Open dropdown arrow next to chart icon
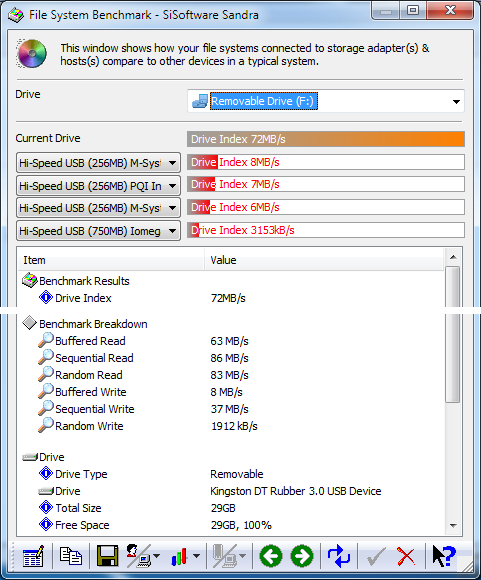Image resolution: width=481 pixels, height=580 pixels. pos(196,556)
